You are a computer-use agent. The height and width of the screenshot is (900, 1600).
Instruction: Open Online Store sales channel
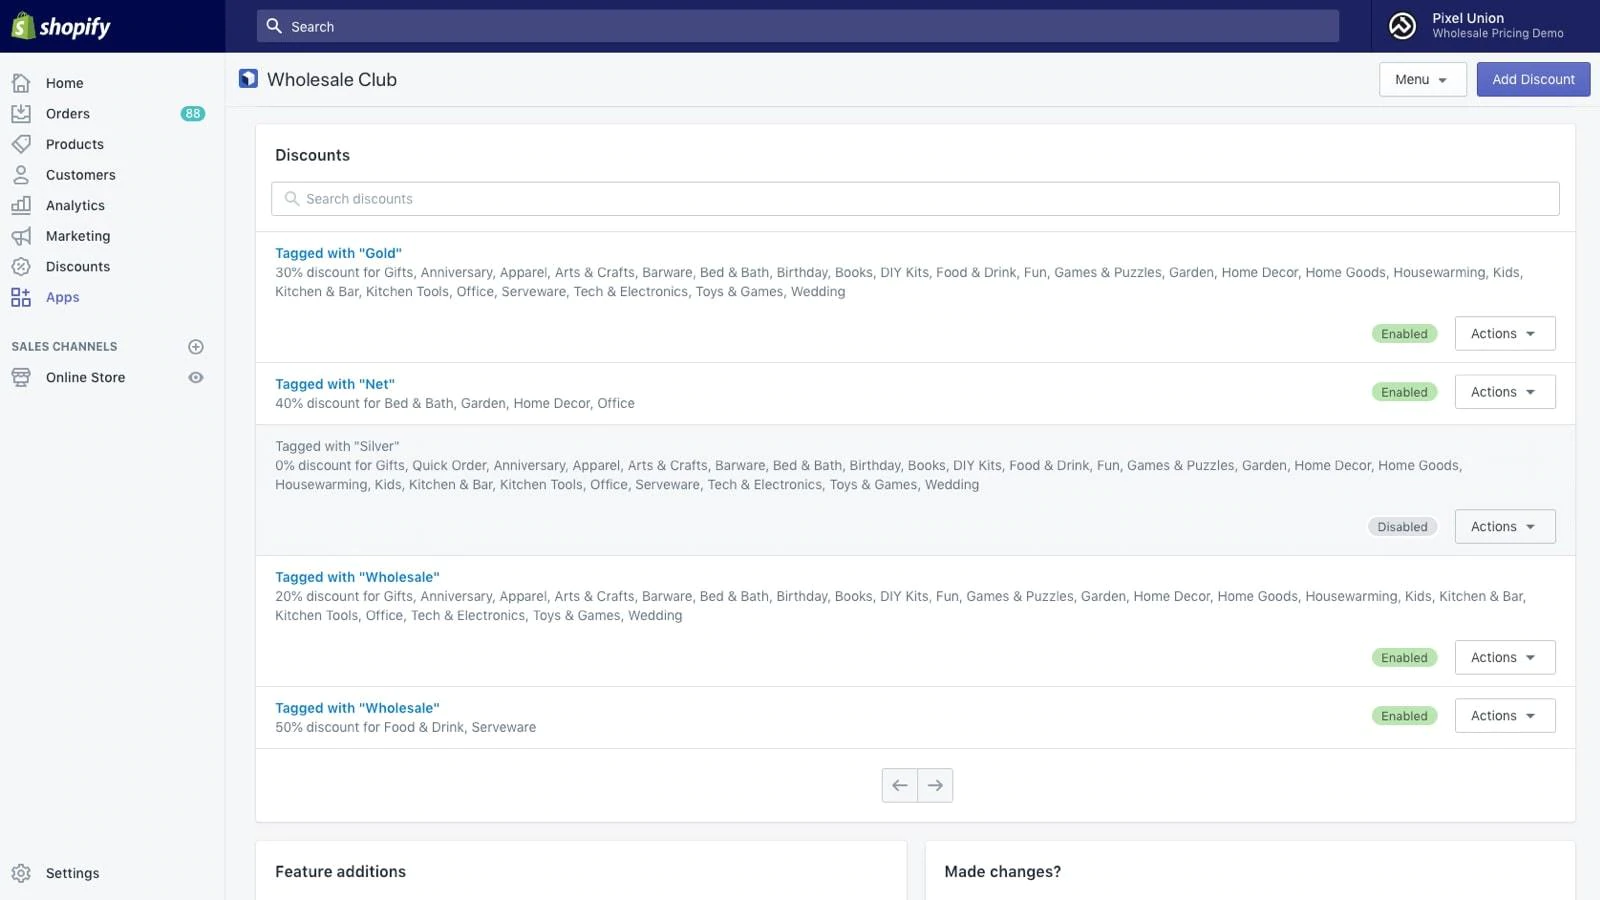click(x=85, y=377)
